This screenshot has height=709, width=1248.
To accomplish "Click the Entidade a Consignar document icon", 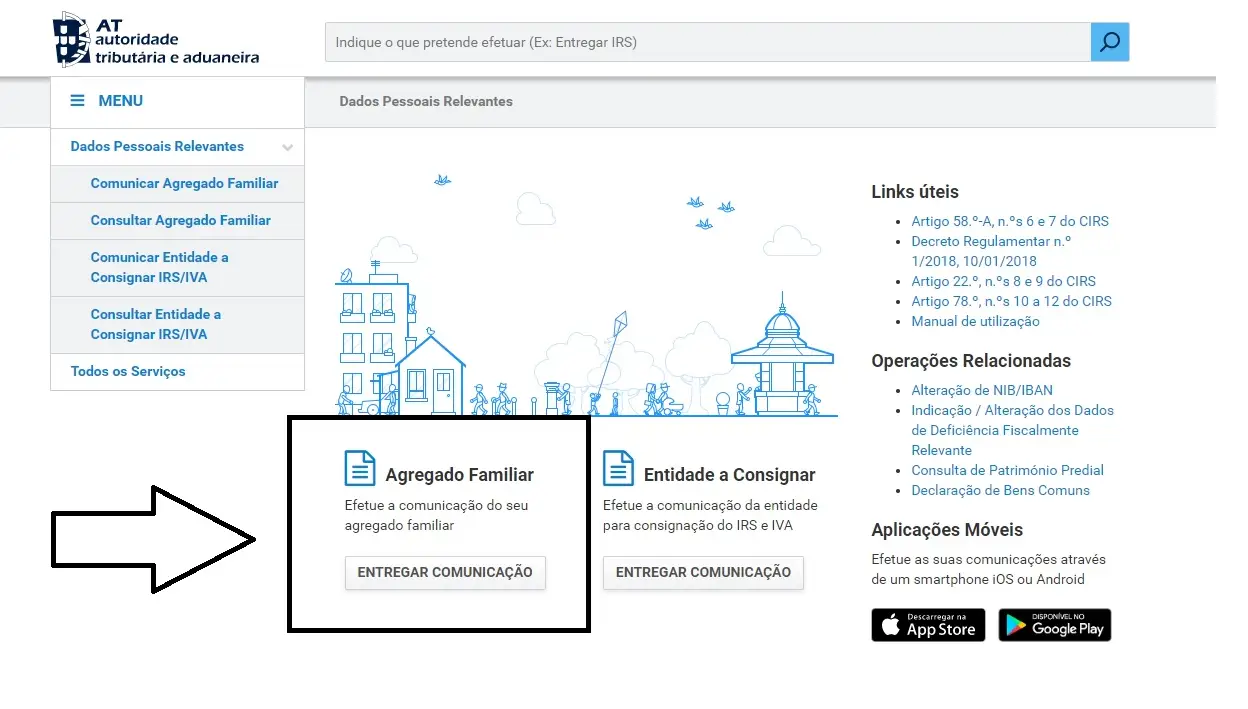I will tap(618, 468).
